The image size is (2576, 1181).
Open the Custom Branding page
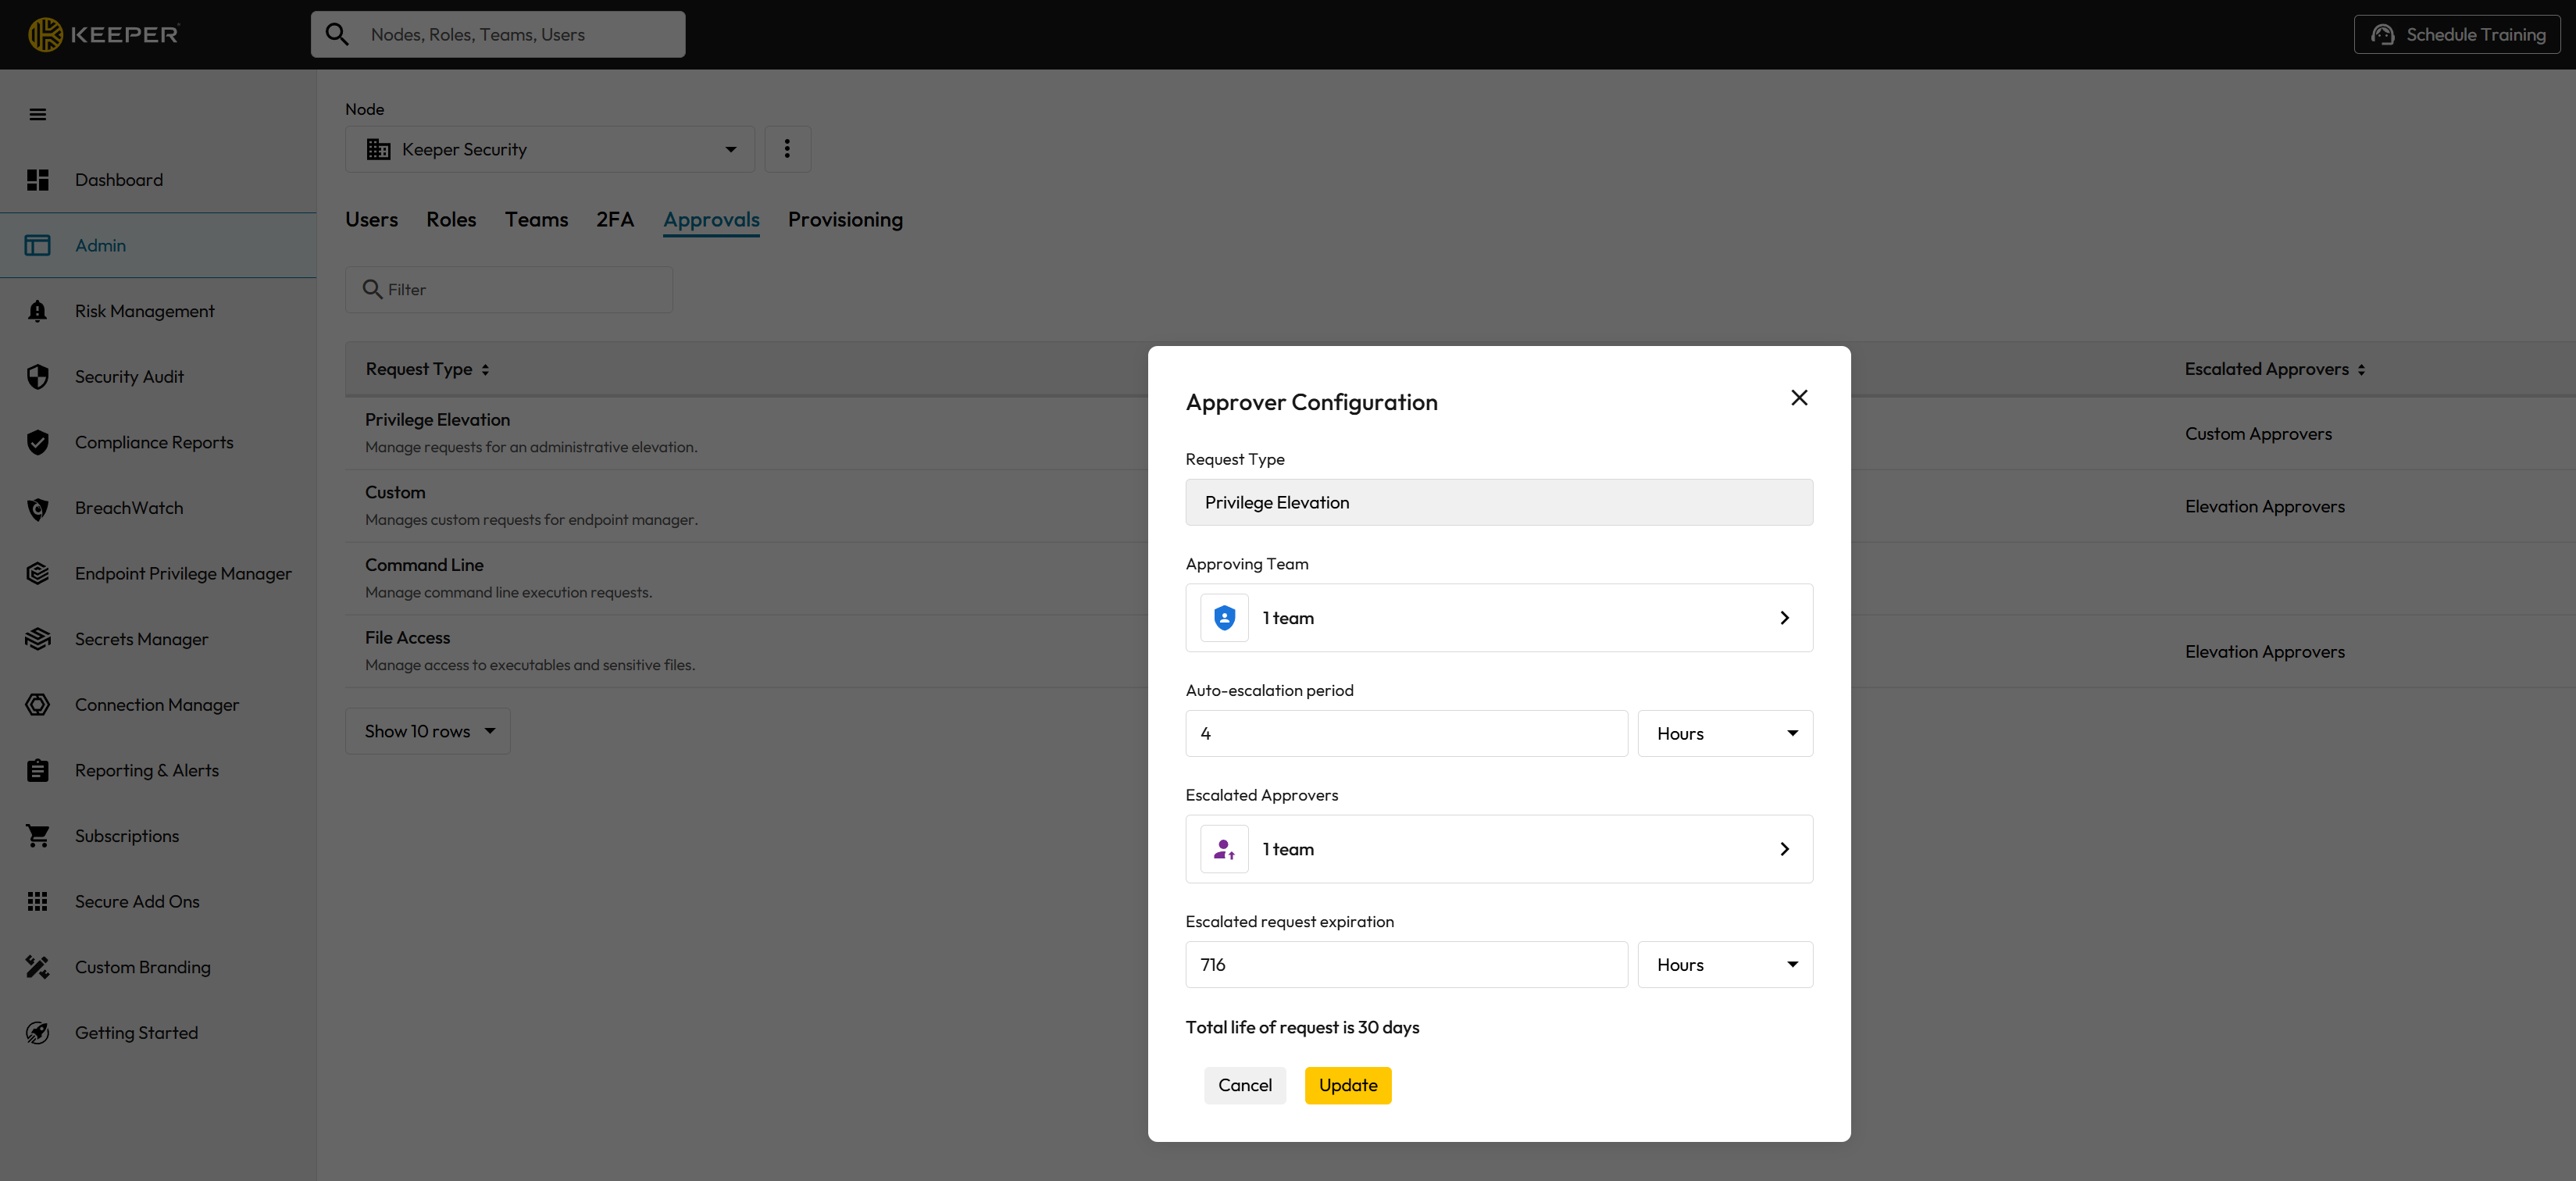[x=142, y=967]
